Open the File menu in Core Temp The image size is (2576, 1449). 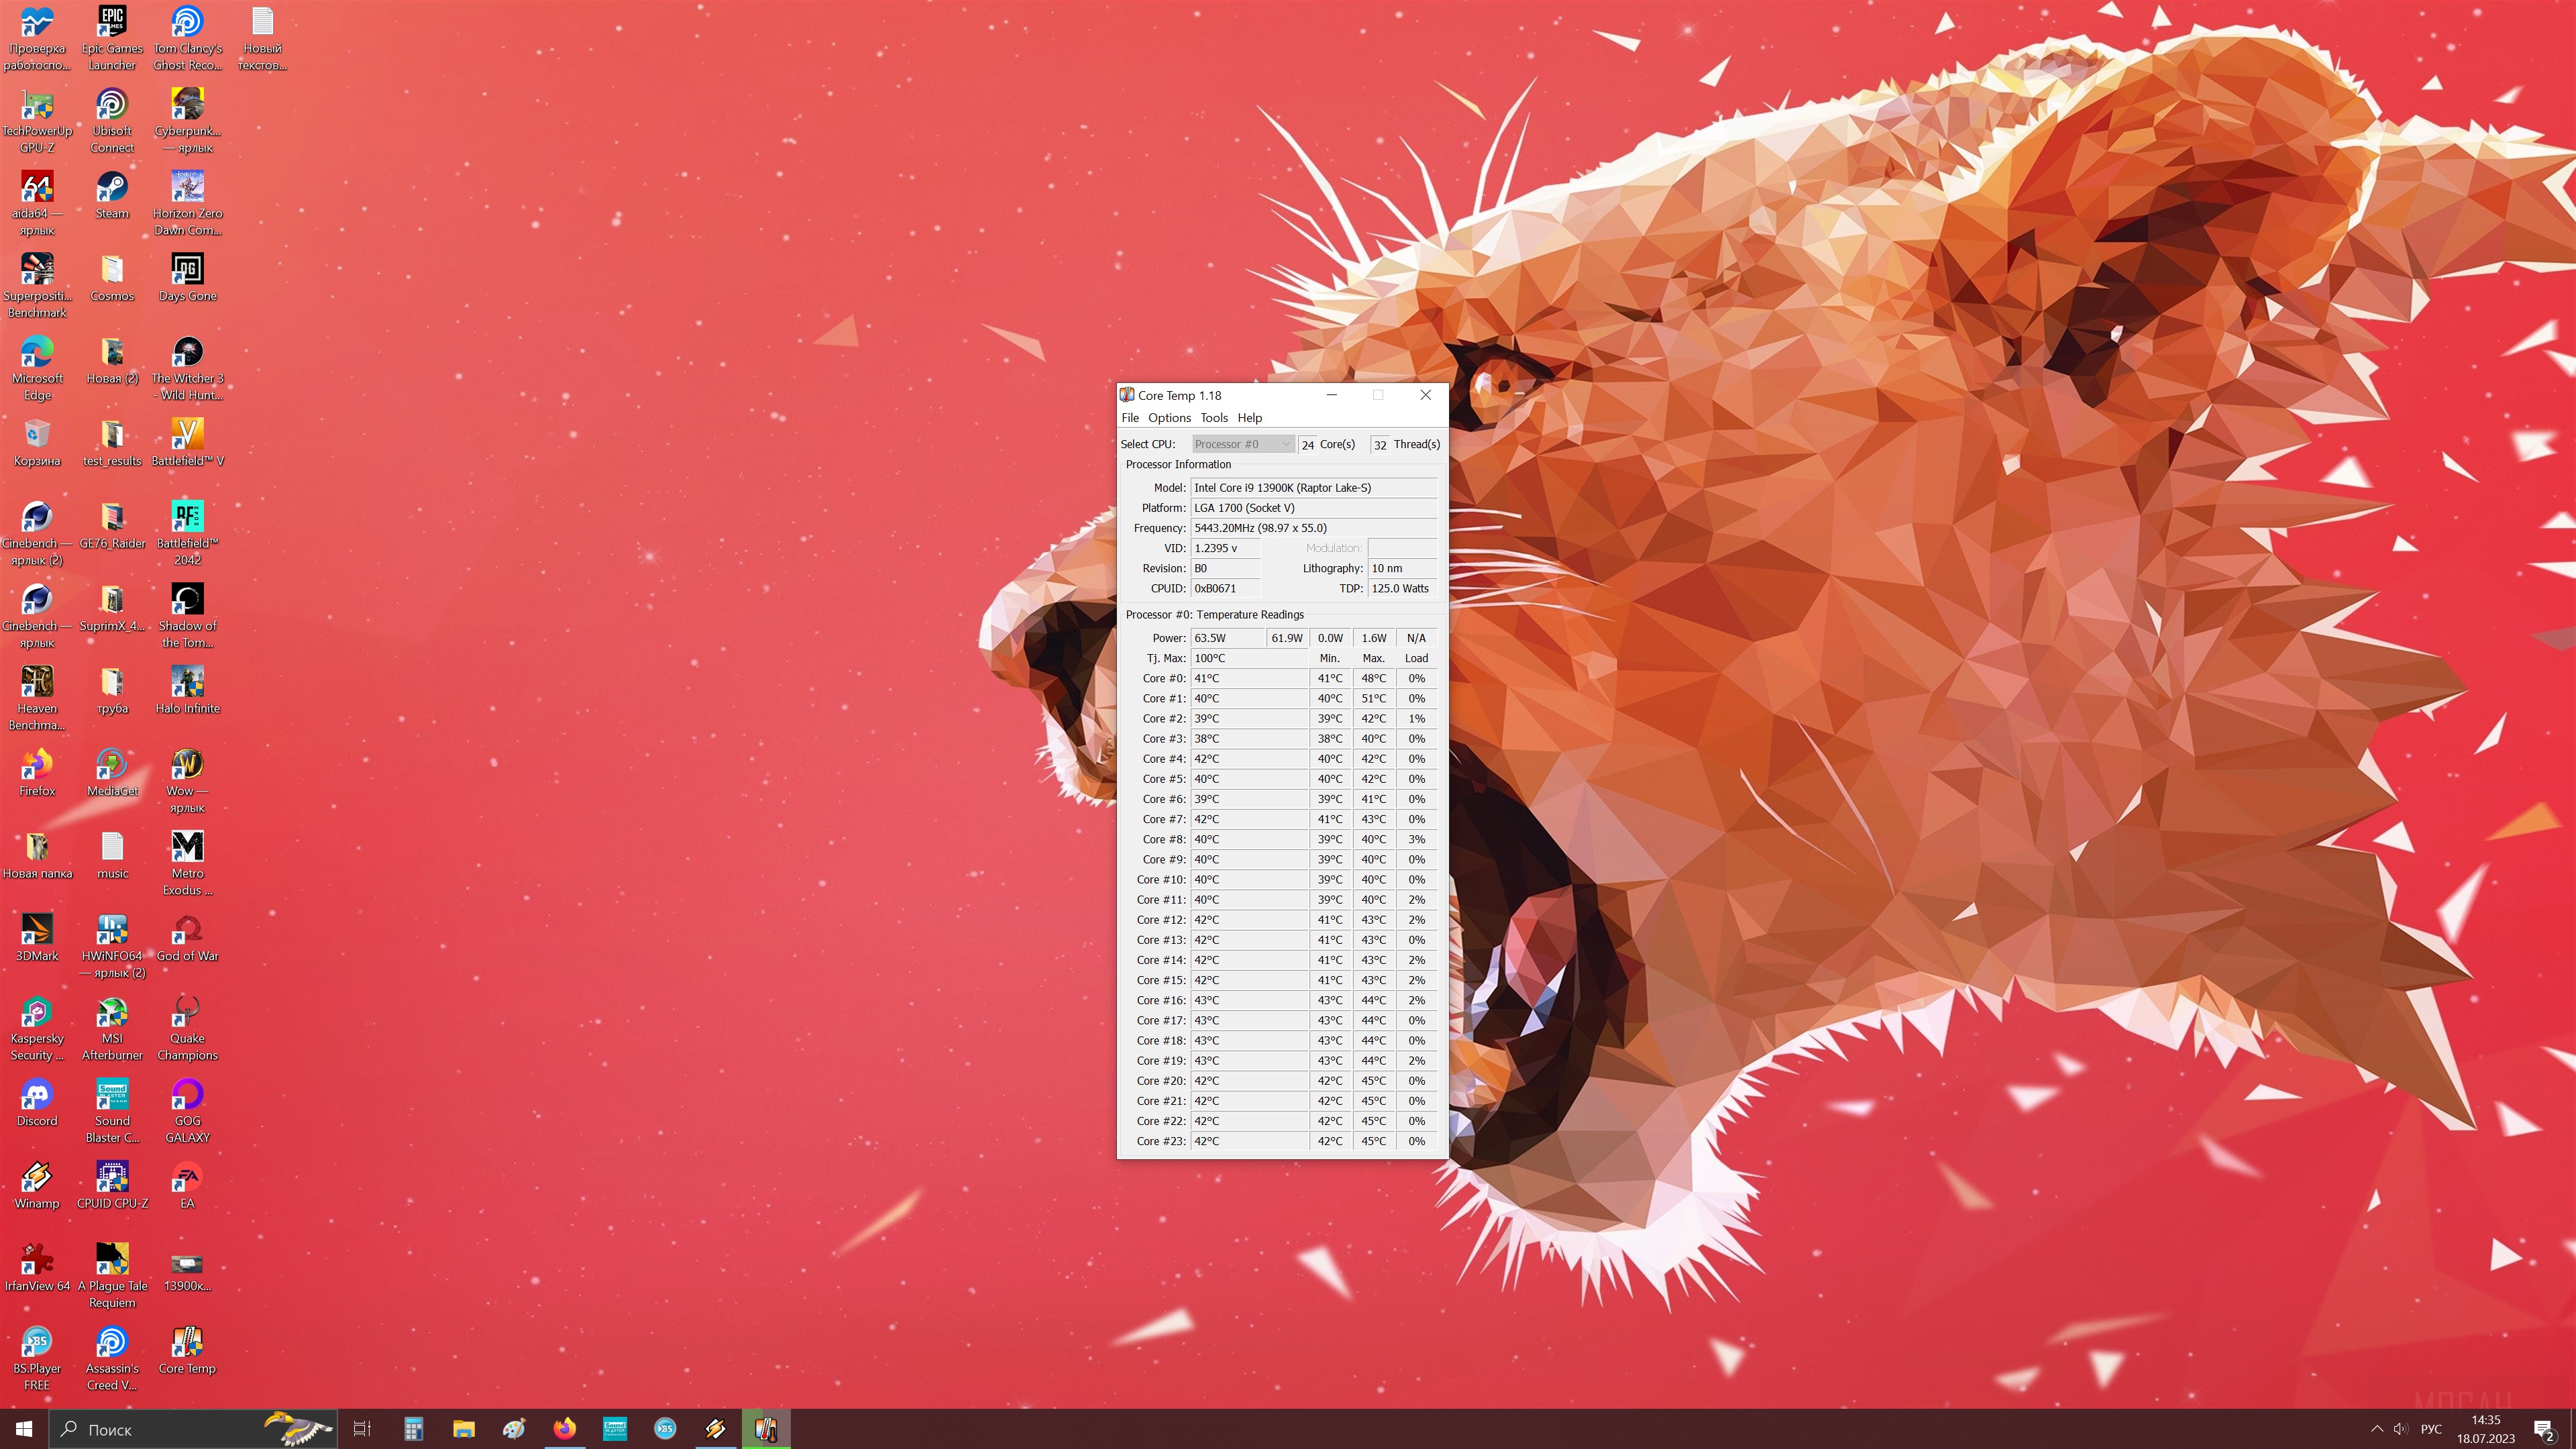[1129, 418]
